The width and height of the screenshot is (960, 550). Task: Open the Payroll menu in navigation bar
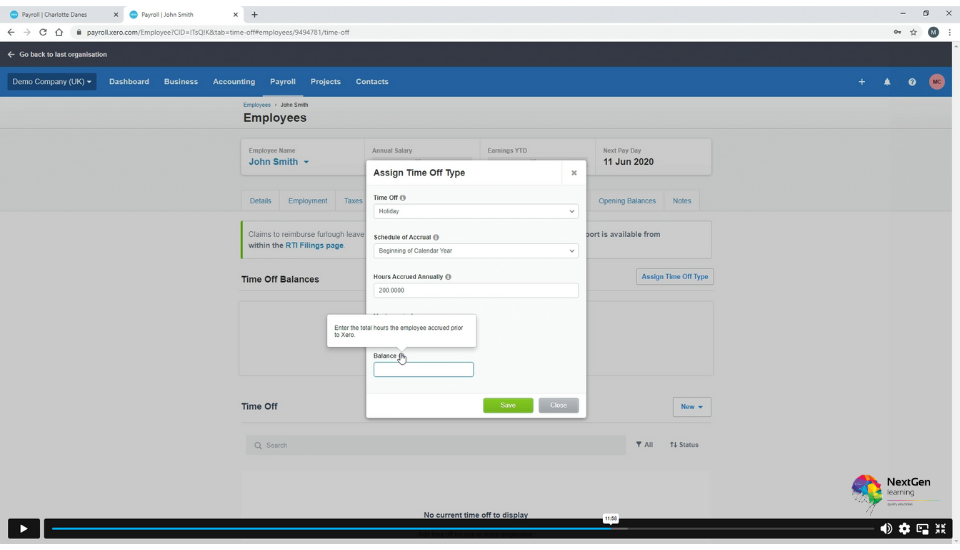(x=282, y=82)
